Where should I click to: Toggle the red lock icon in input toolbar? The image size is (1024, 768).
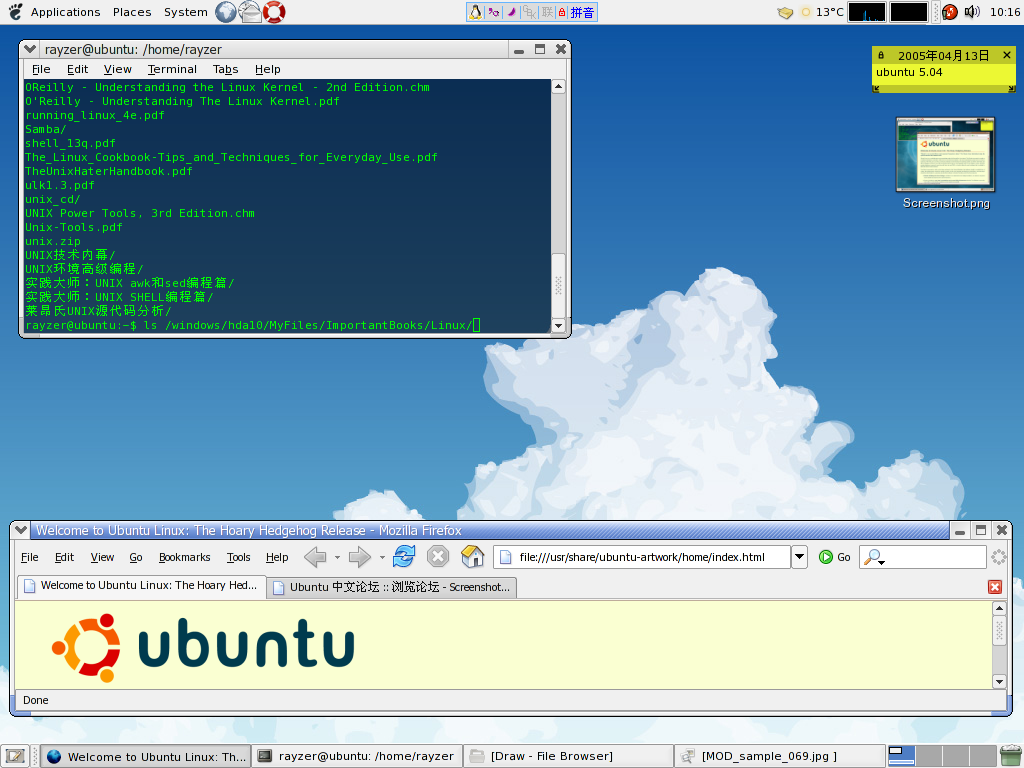562,12
